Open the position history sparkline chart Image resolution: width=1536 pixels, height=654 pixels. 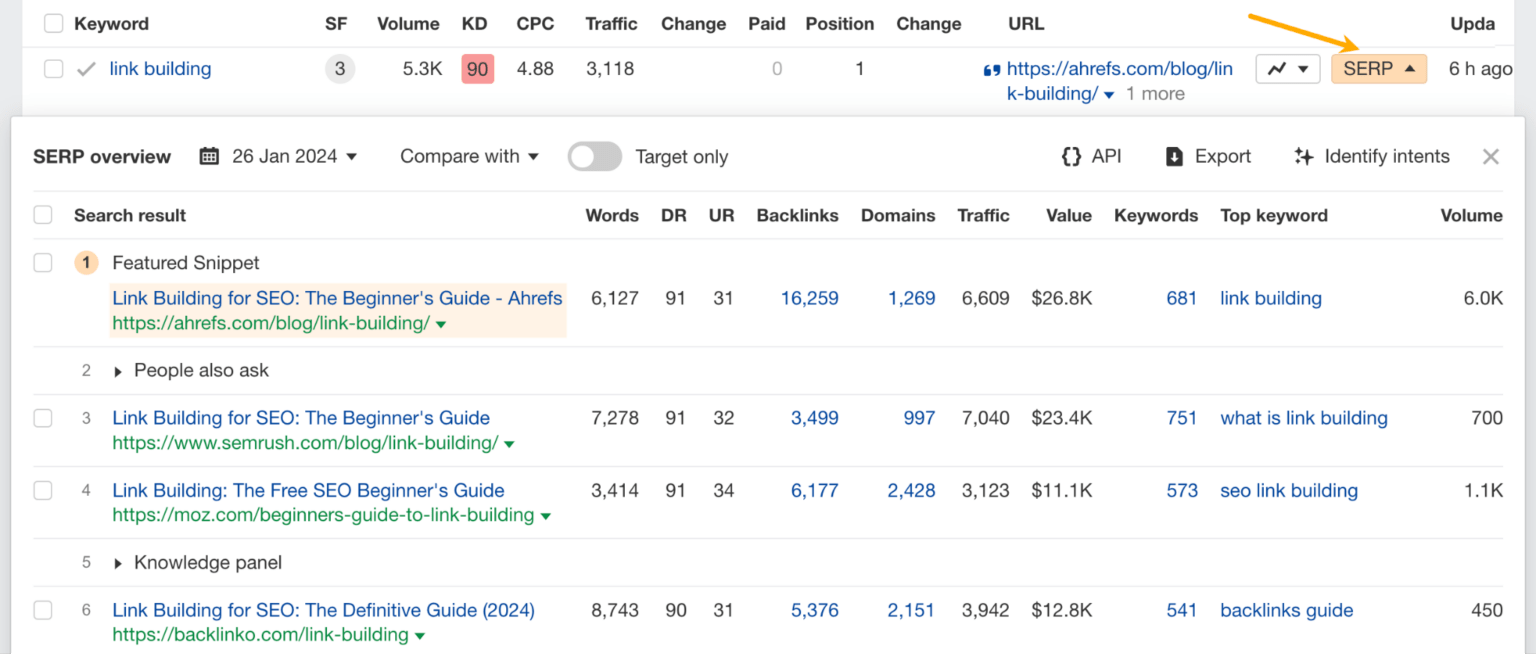click(1287, 68)
